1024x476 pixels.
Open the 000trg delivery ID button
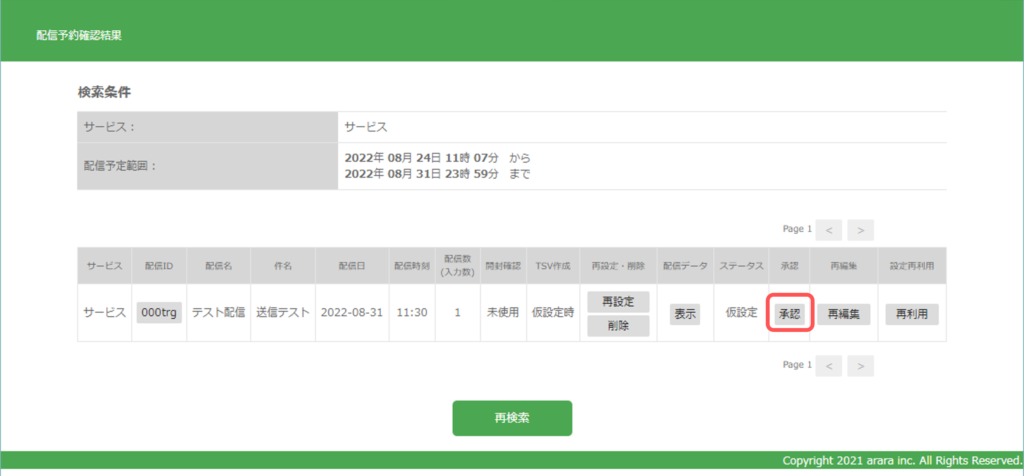pyautogui.click(x=159, y=312)
